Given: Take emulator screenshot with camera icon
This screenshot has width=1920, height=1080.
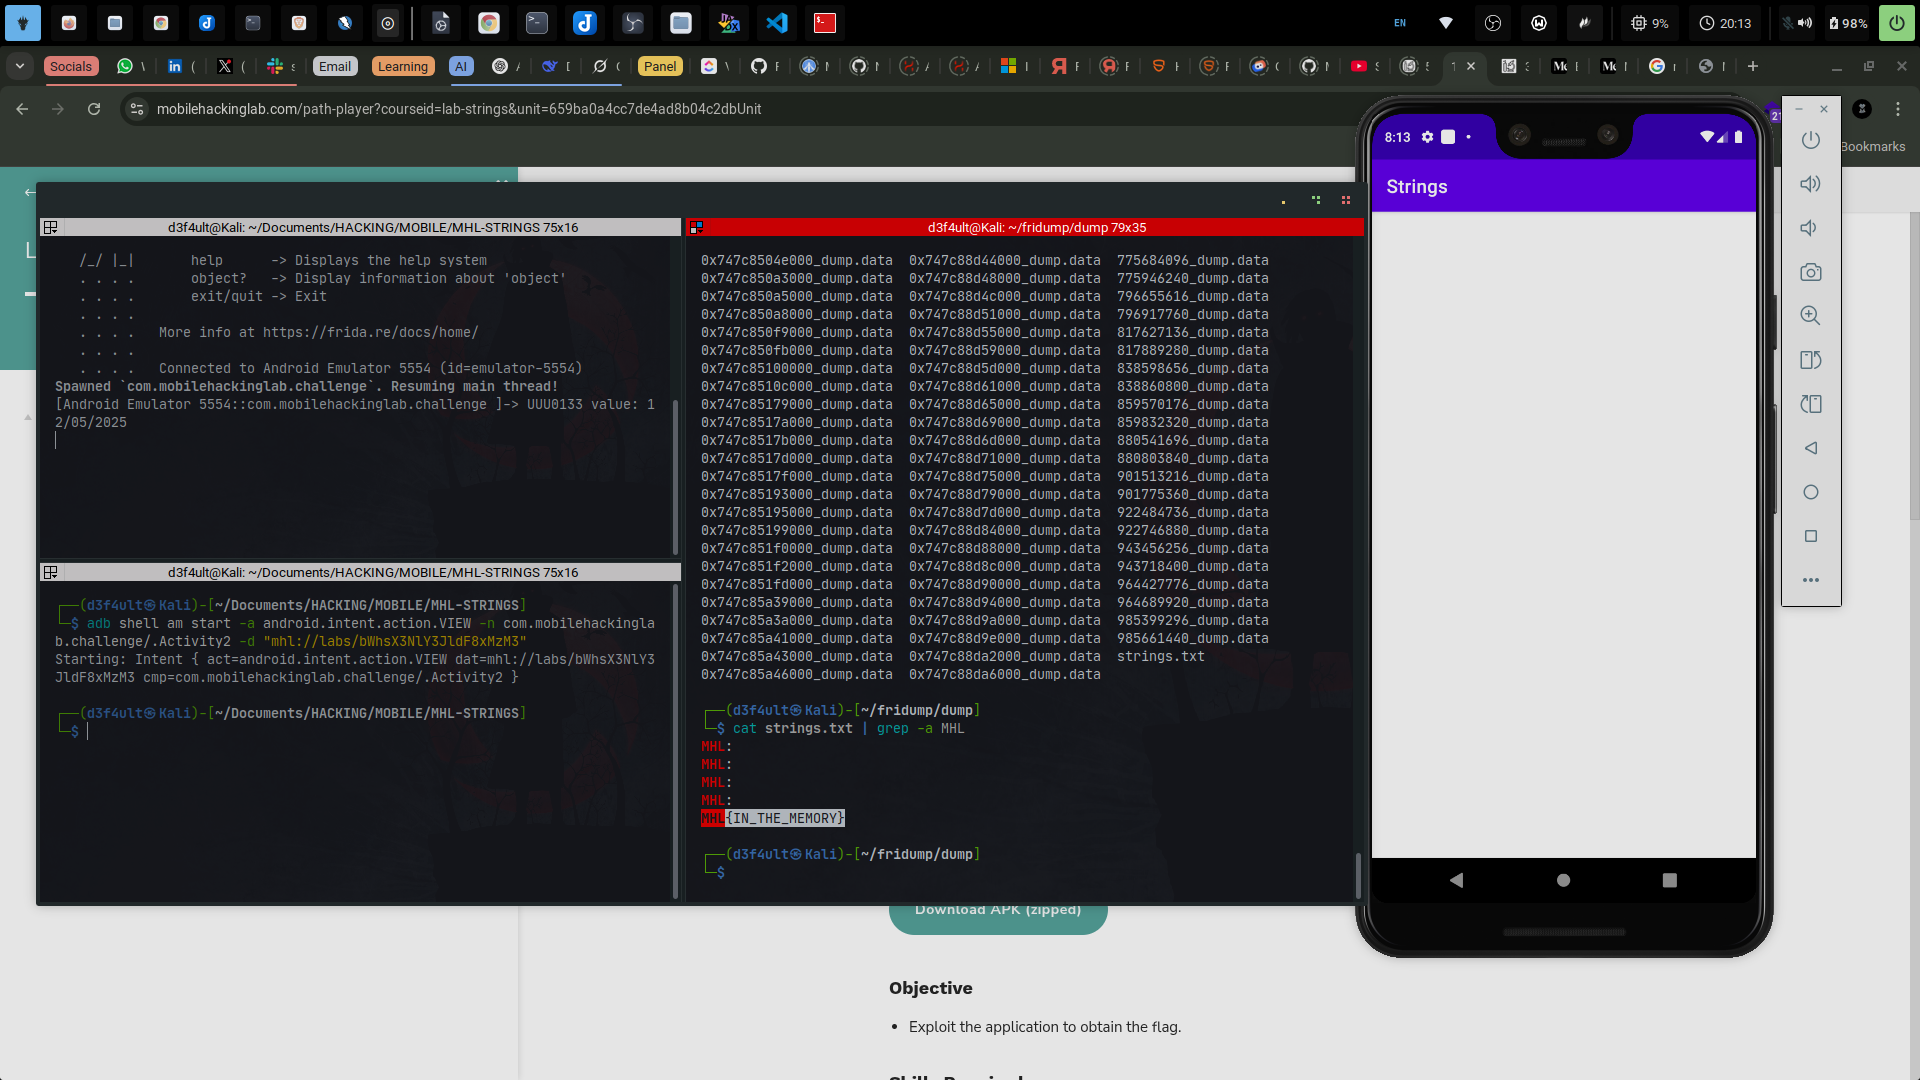Looking at the screenshot, I should click(1810, 272).
